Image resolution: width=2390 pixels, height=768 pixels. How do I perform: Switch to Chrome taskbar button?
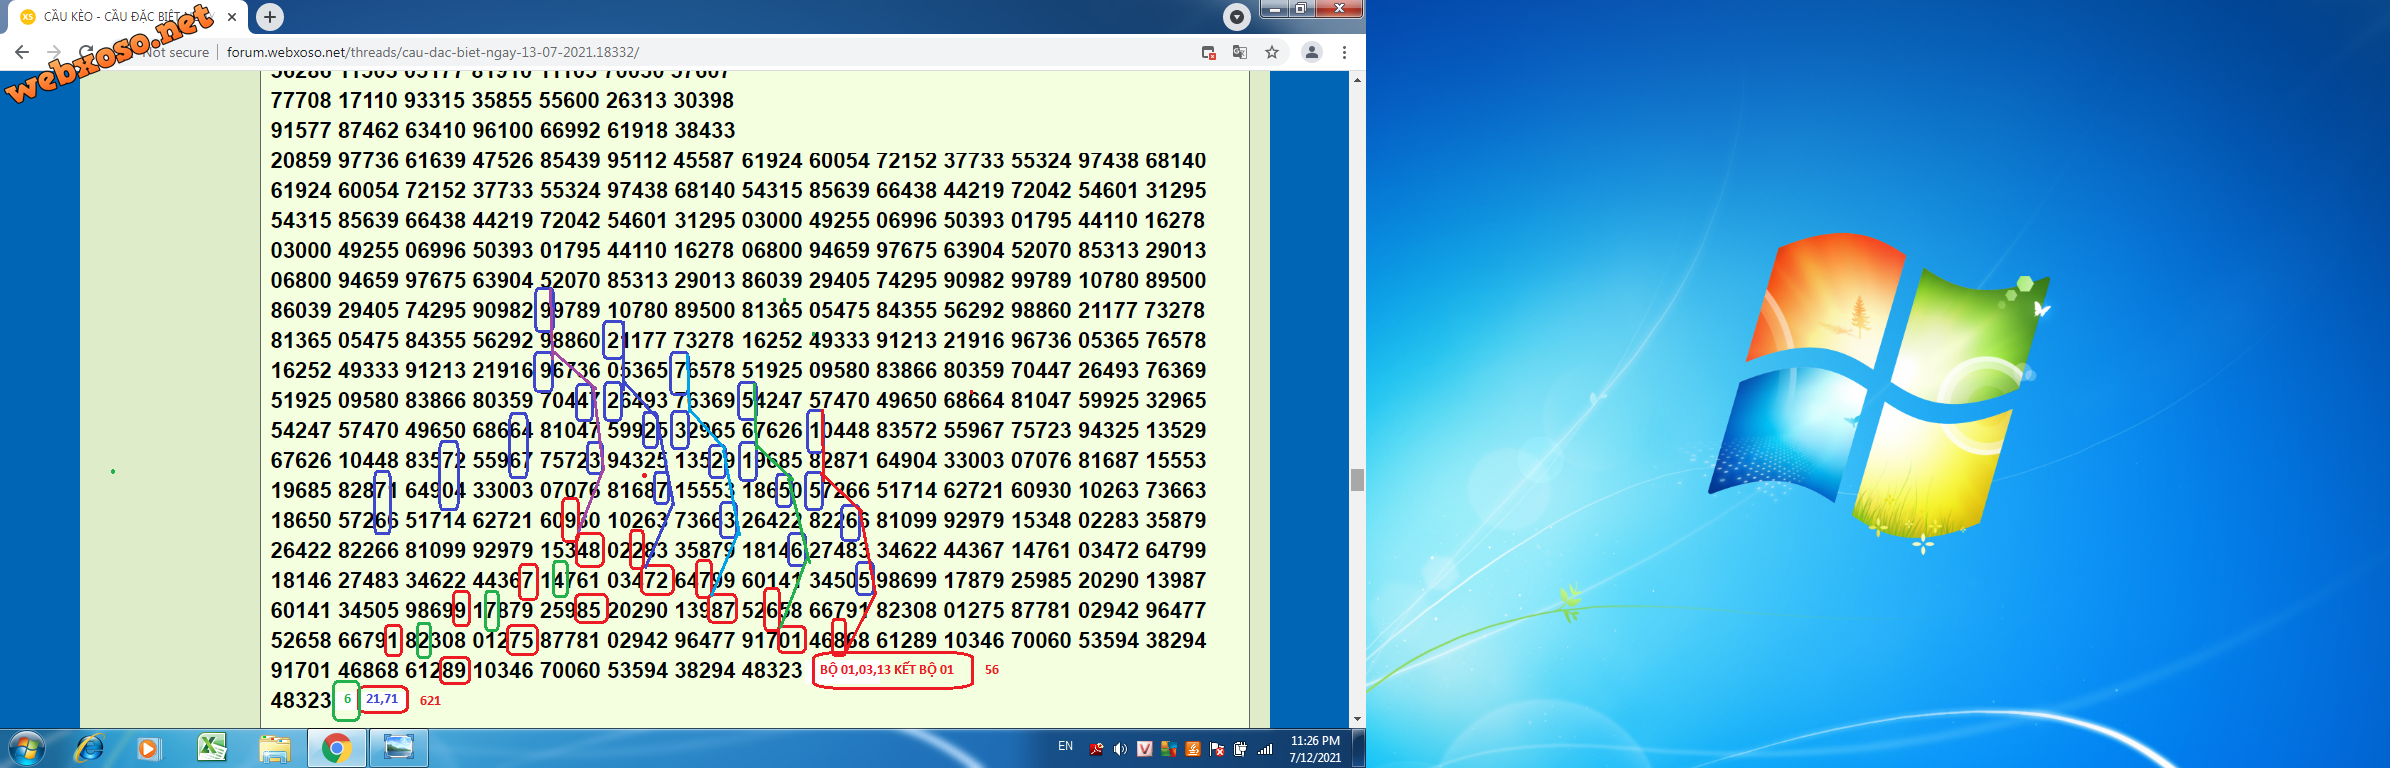coord(337,748)
